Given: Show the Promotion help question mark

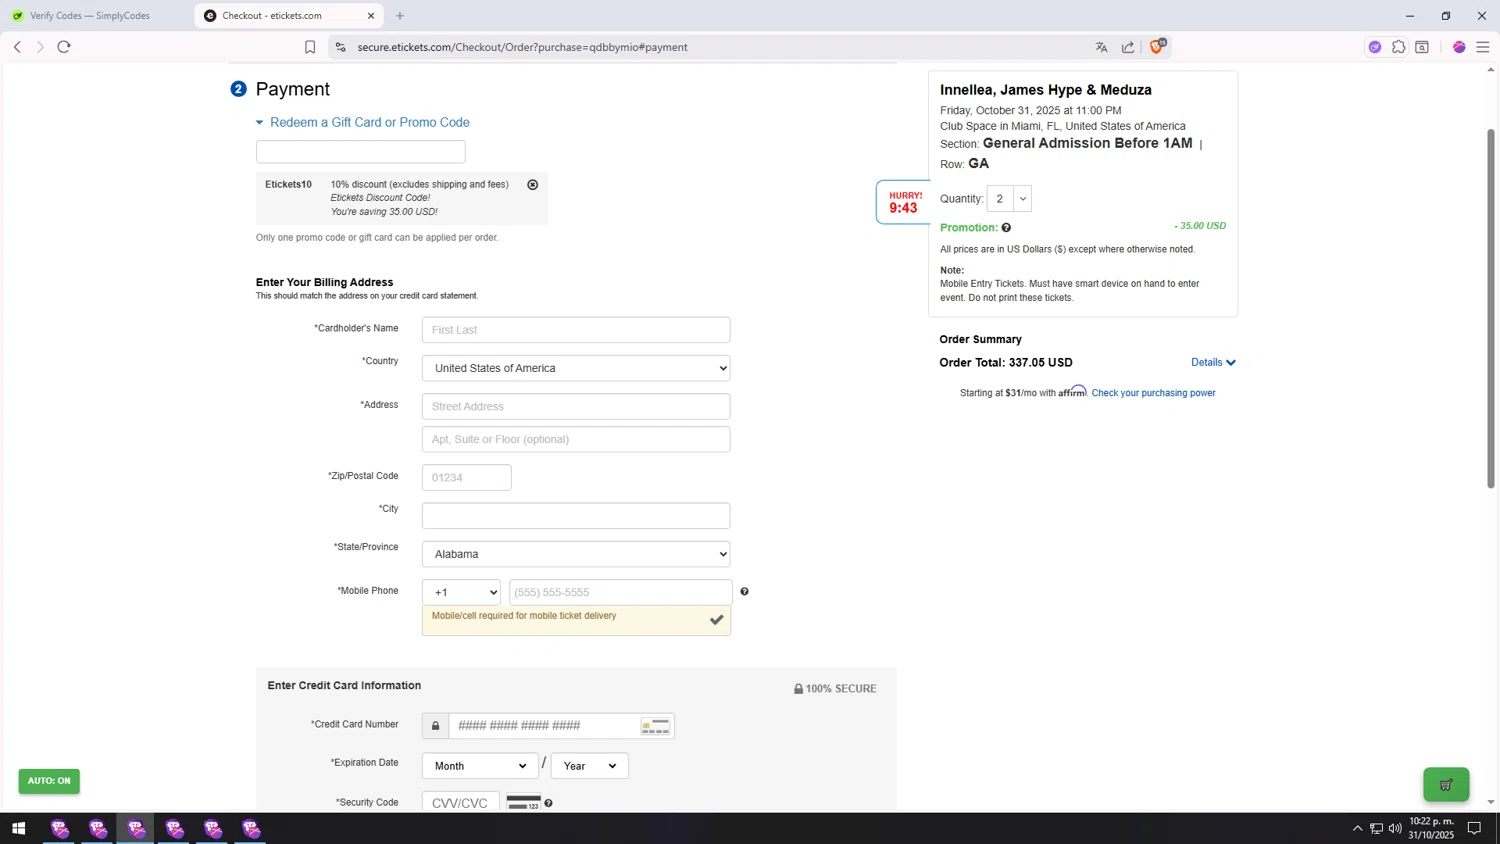Looking at the screenshot, I should pyautogui.click(x=1006, y=228).
